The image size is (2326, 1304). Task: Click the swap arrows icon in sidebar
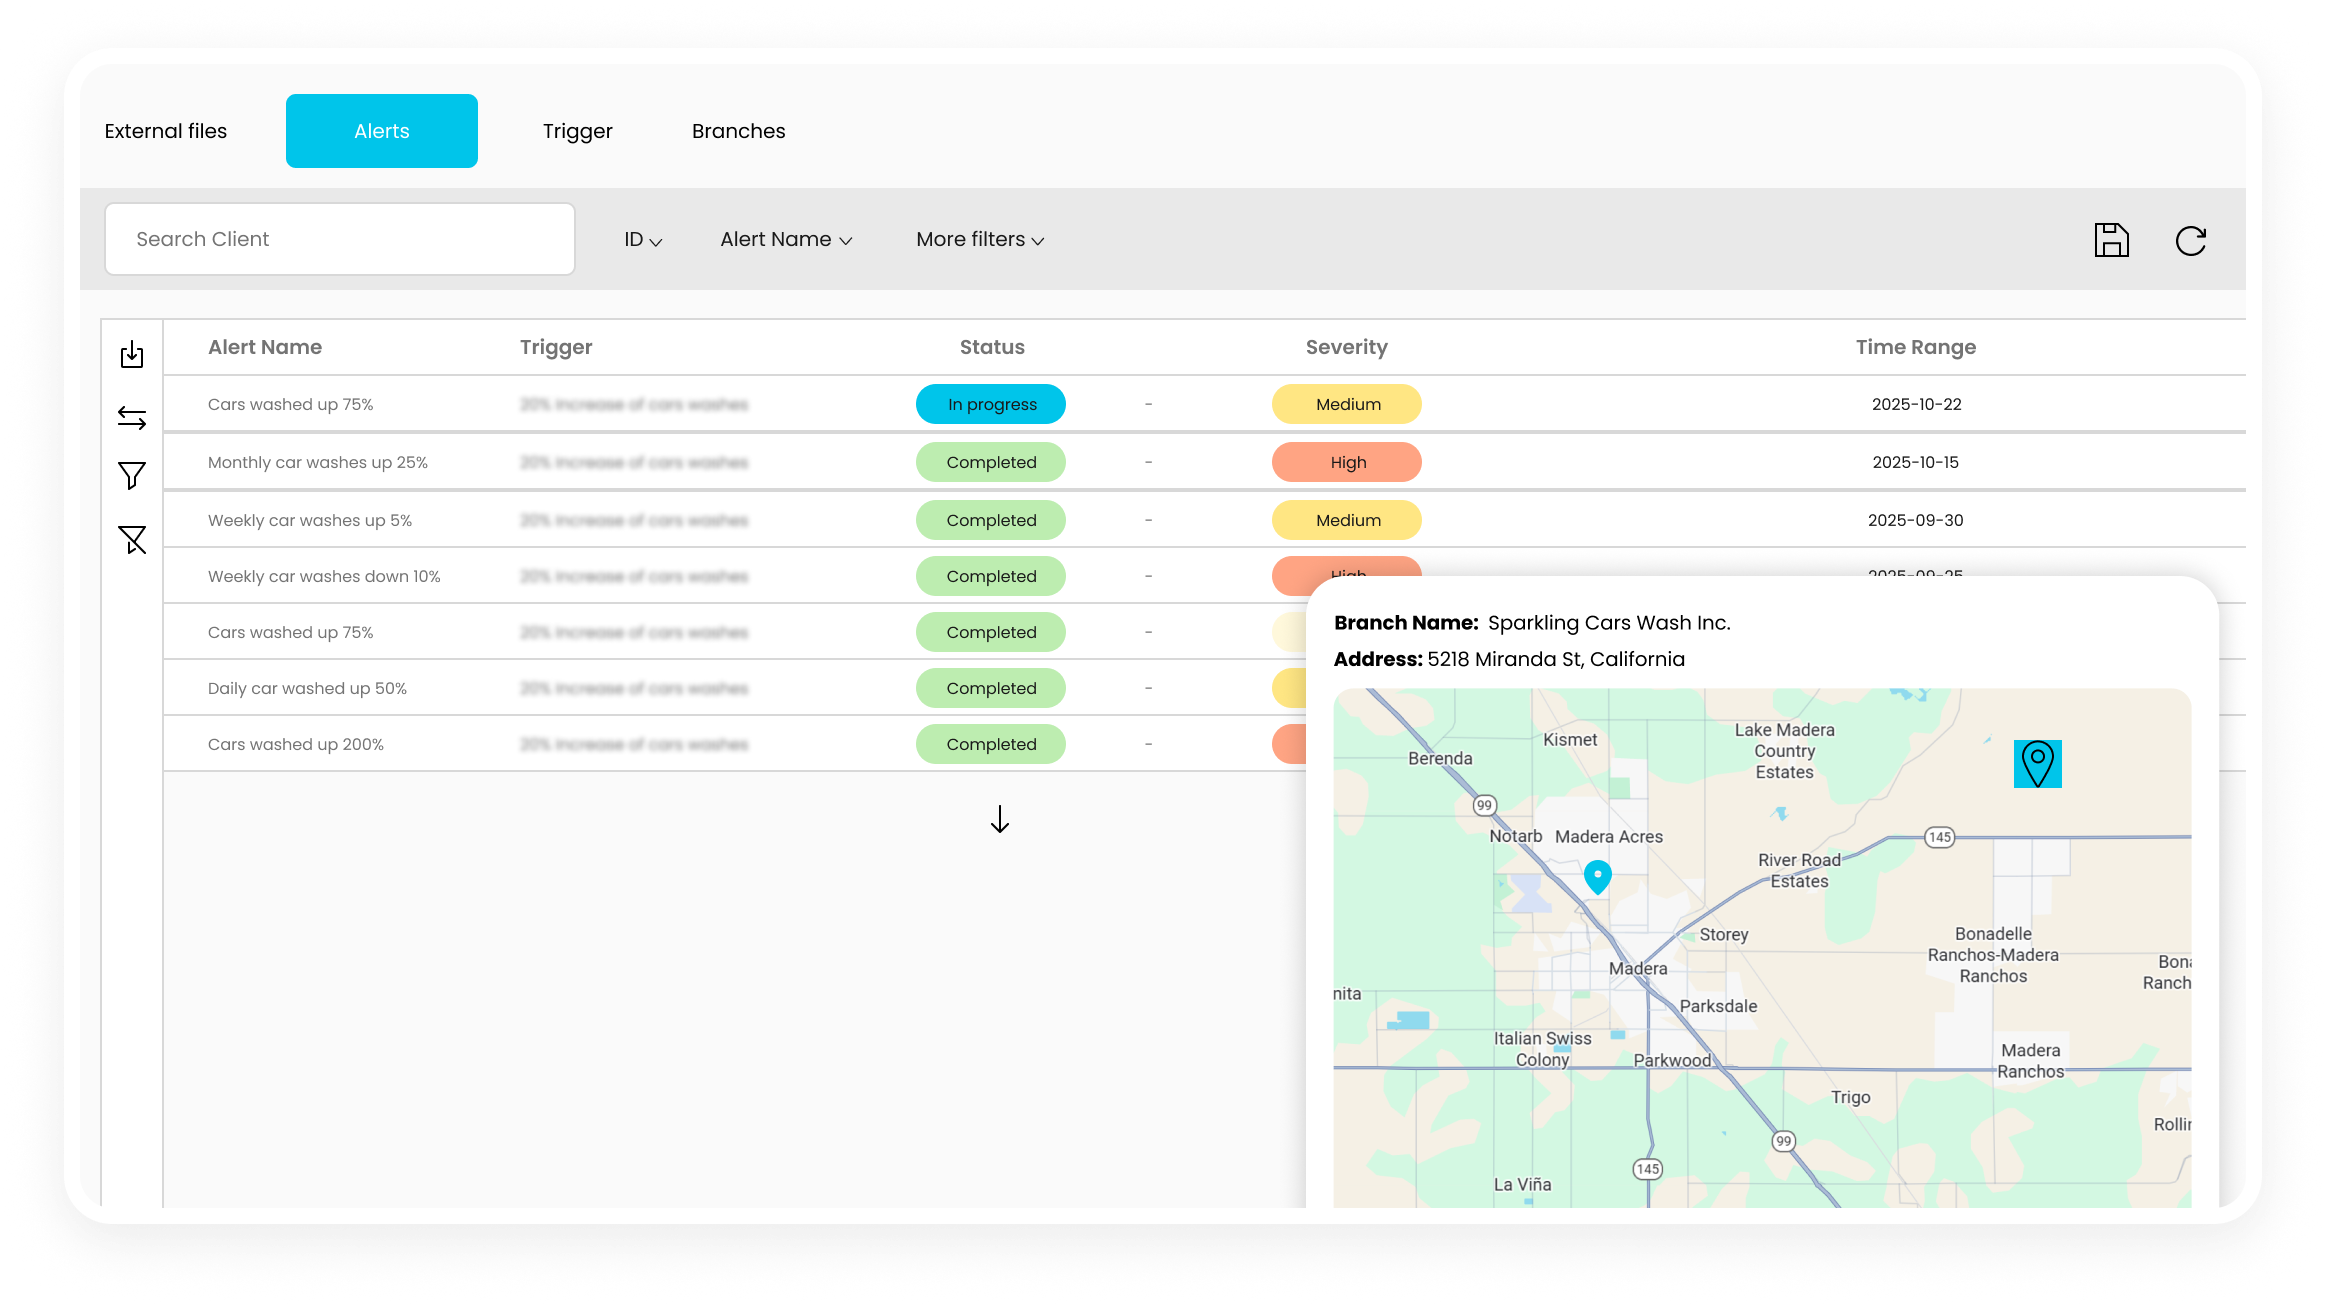click(x=132, y=417)
